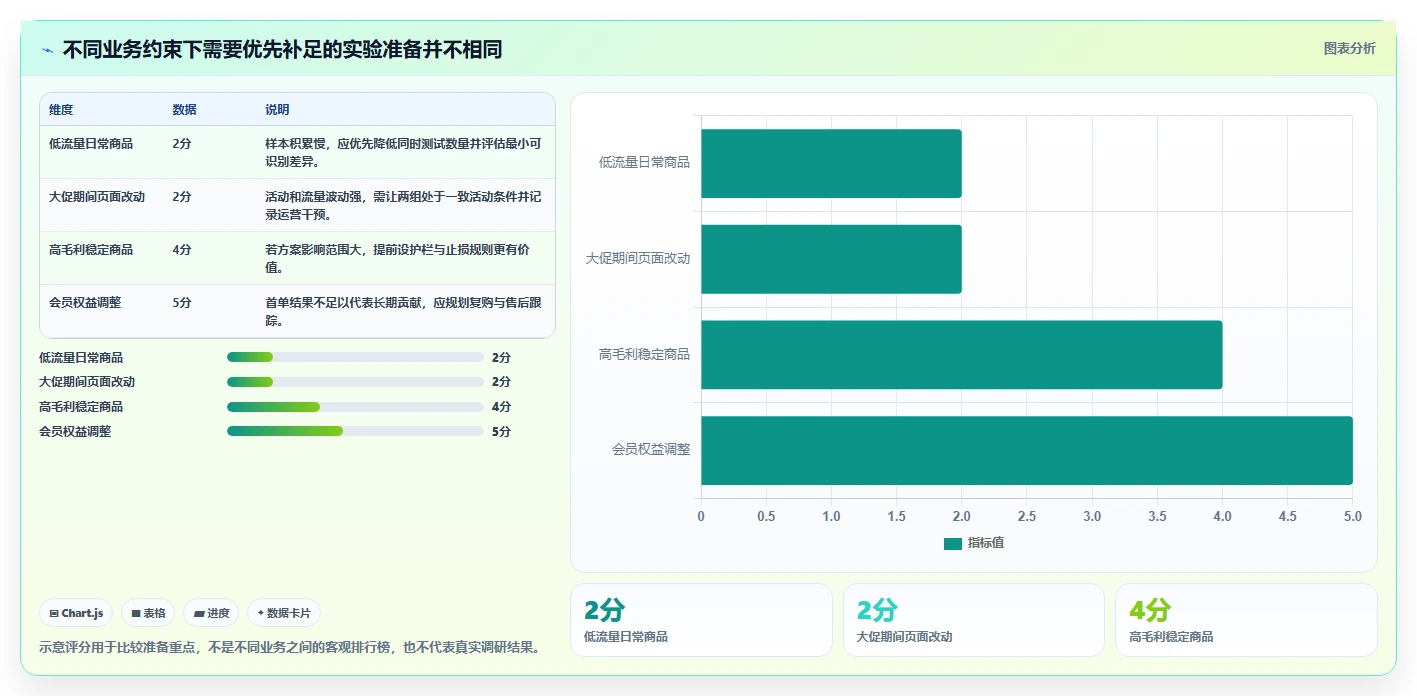Screen dimensions: 1417x696
Task: Toggle the 指标值 legend swatch
Action: (953, 543)
